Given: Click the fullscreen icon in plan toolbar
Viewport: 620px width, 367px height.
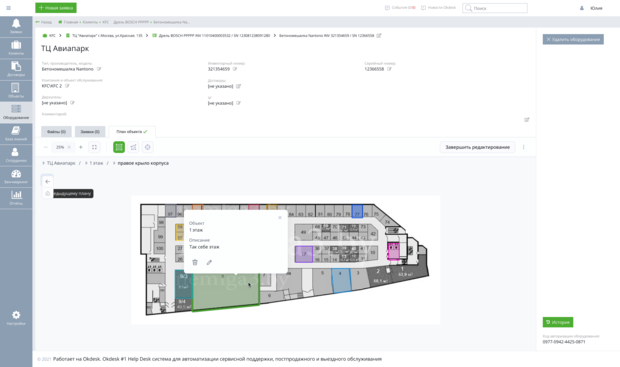Looking at the screenshot, I should pyautogui.click(x=94, y=147).
